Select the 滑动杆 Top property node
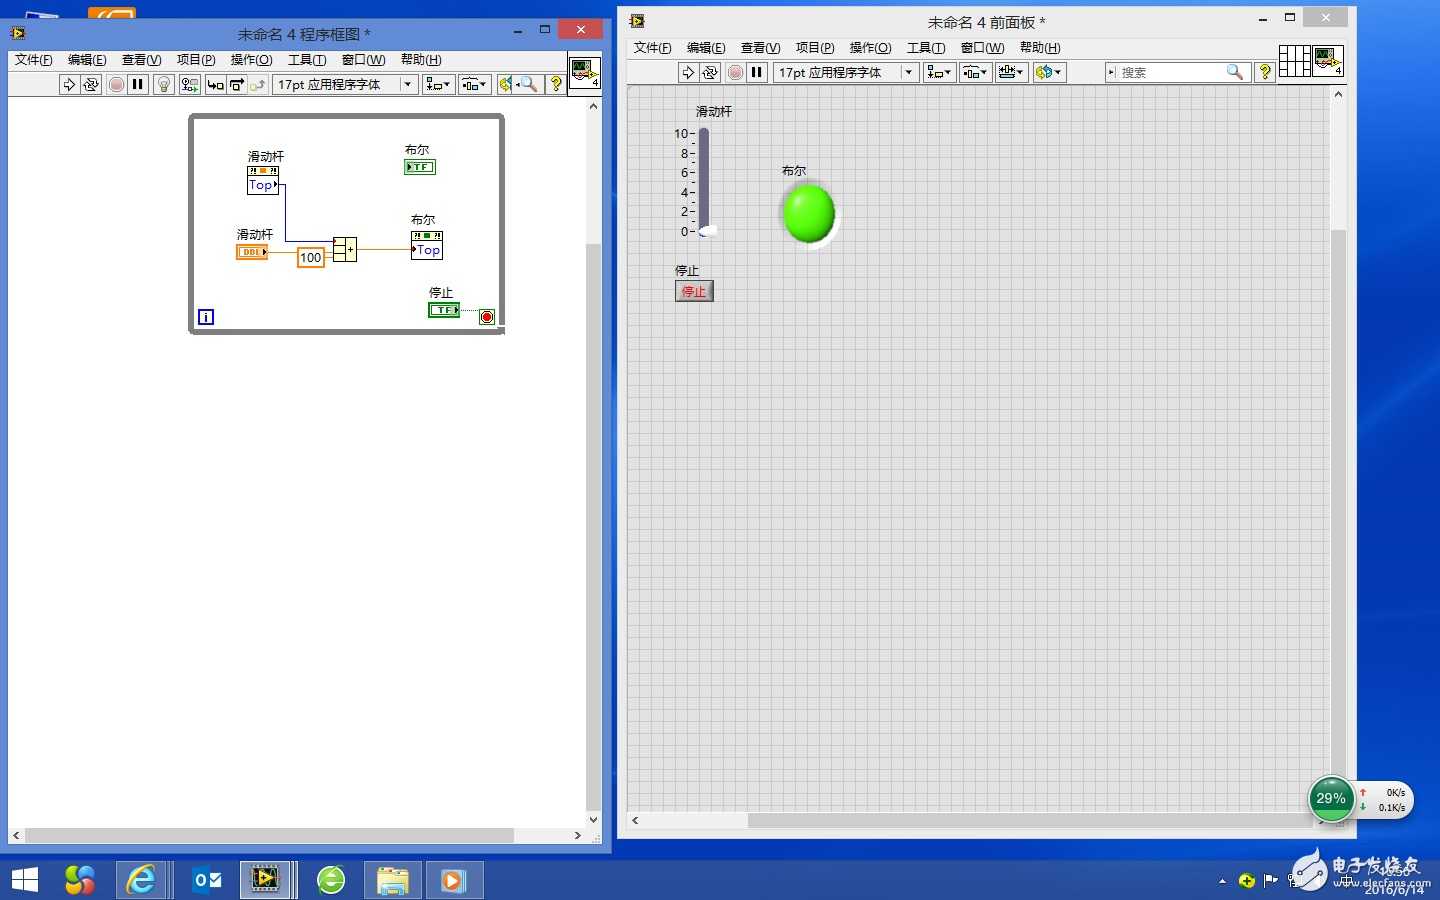 [x=263, y=179]
